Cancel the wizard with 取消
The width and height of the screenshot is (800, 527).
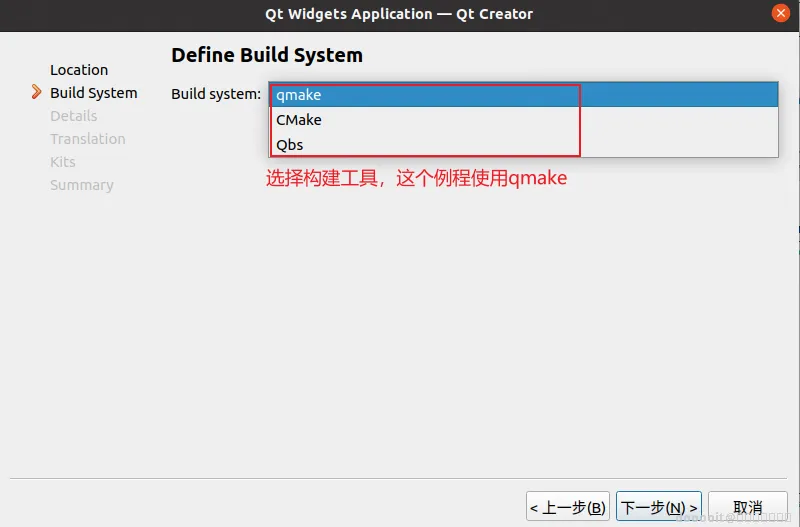[x=747, y=507]
